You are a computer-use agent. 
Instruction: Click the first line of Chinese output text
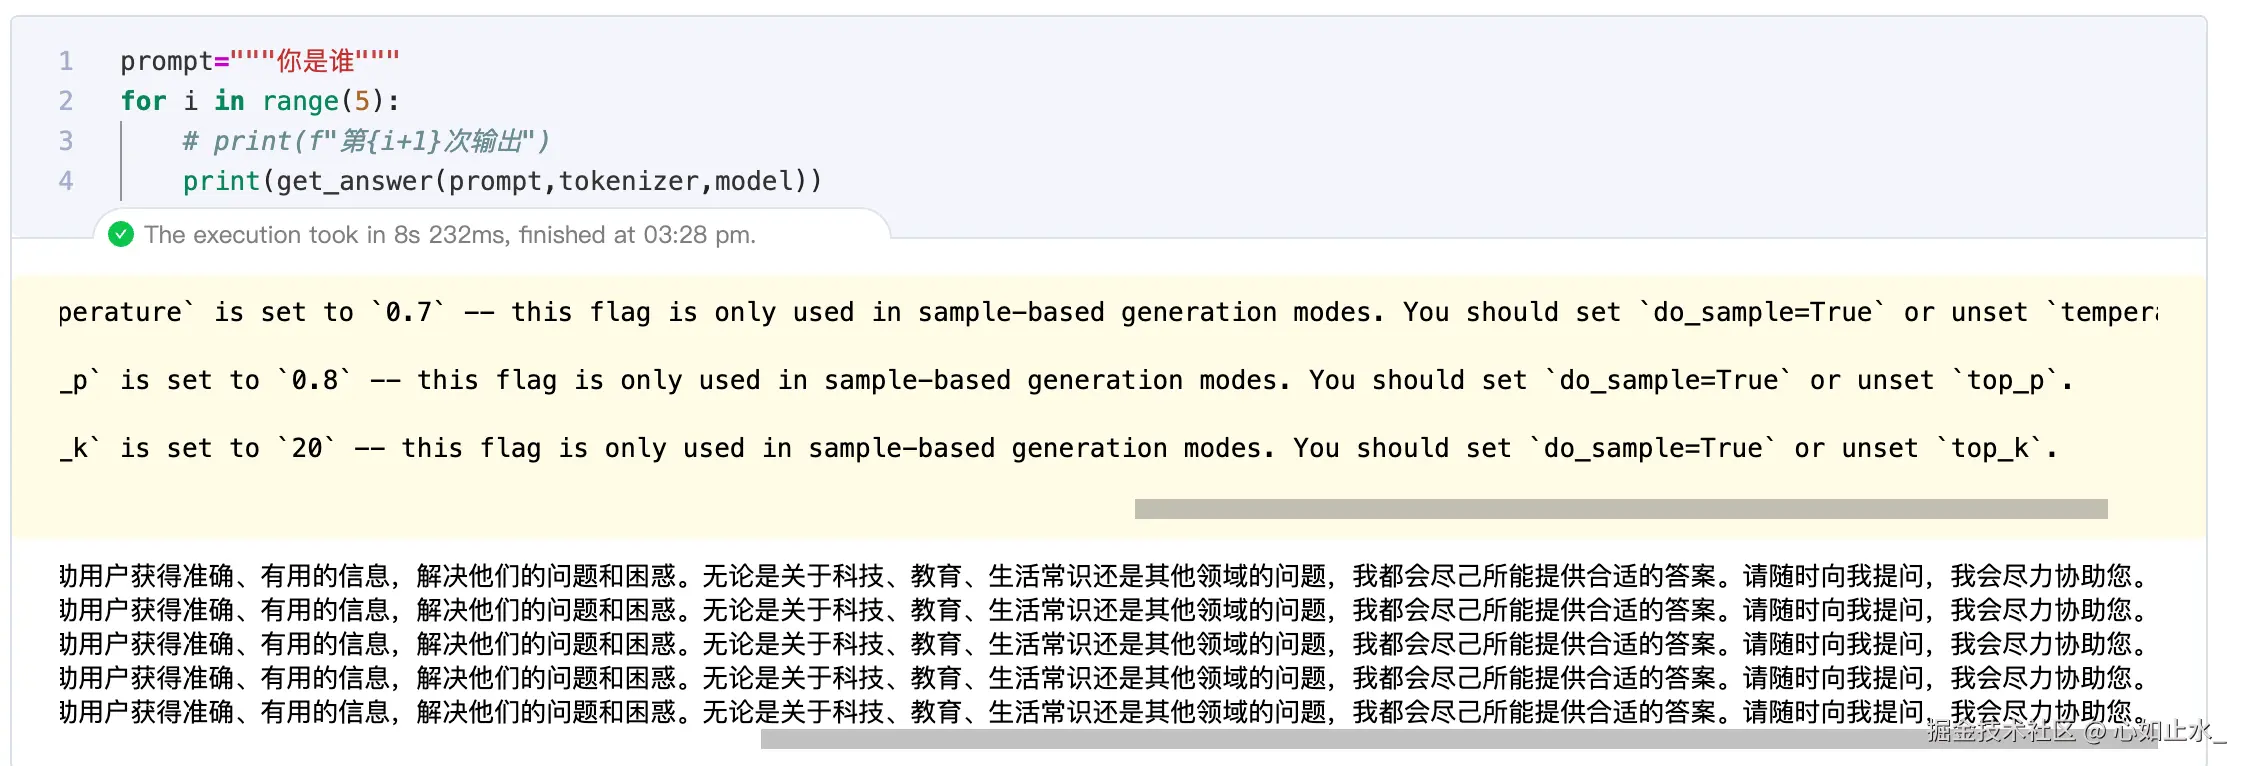point(1100,576)
